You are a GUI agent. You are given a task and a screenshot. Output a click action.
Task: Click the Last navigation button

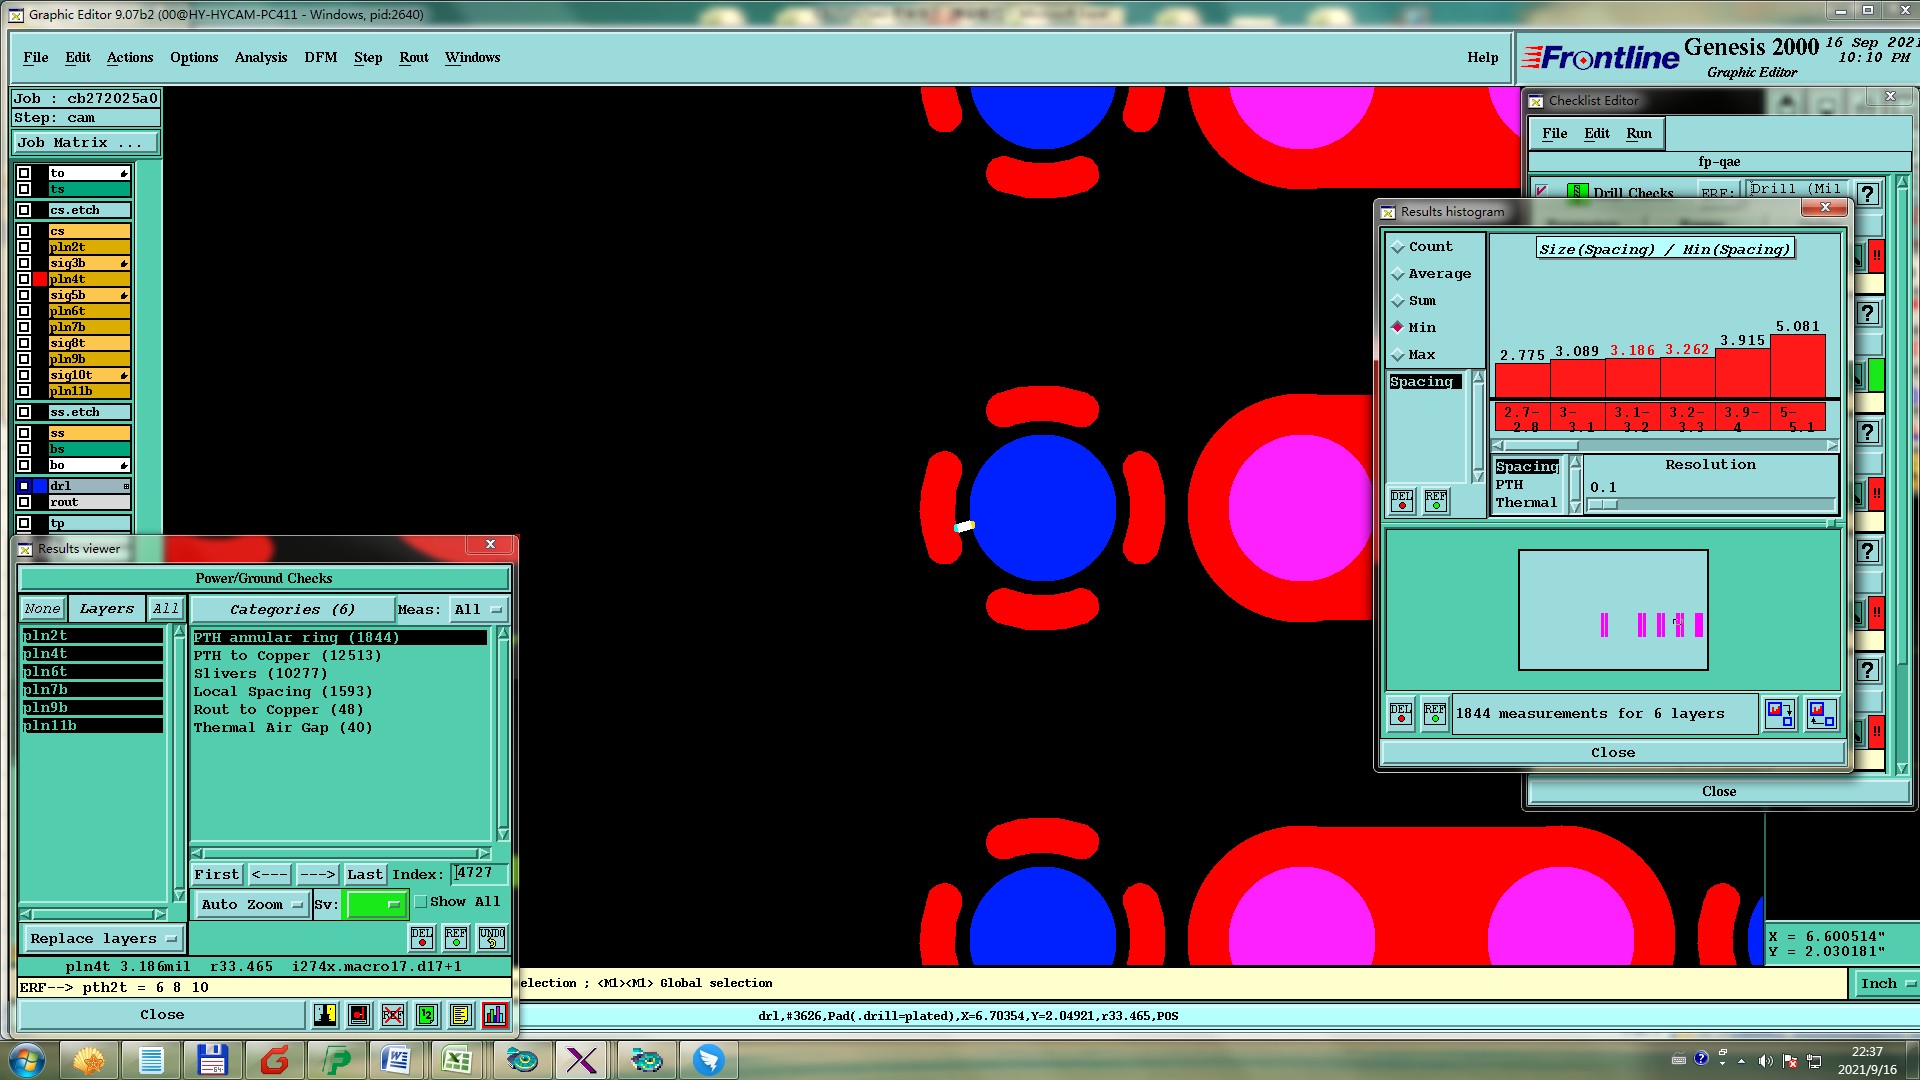pos(365,874)
